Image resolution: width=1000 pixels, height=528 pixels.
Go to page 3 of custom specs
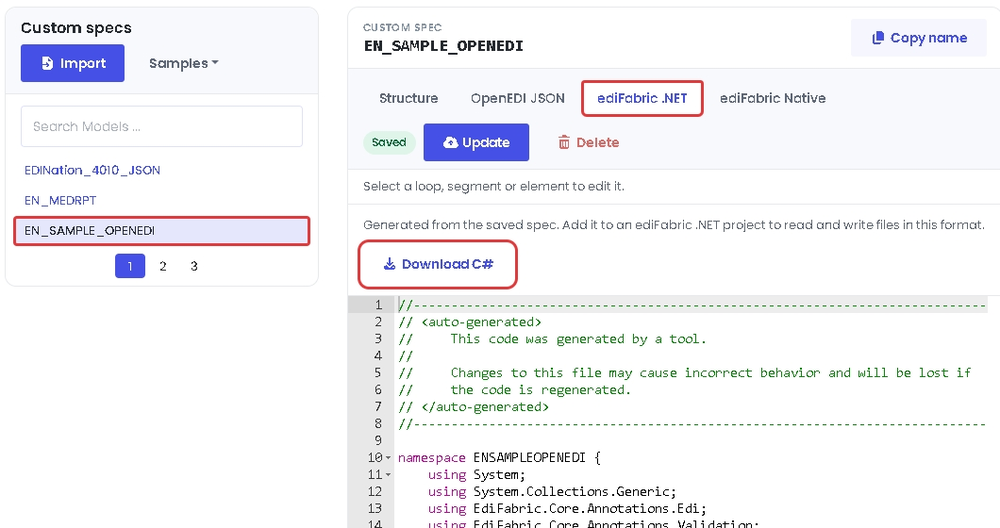194,266
